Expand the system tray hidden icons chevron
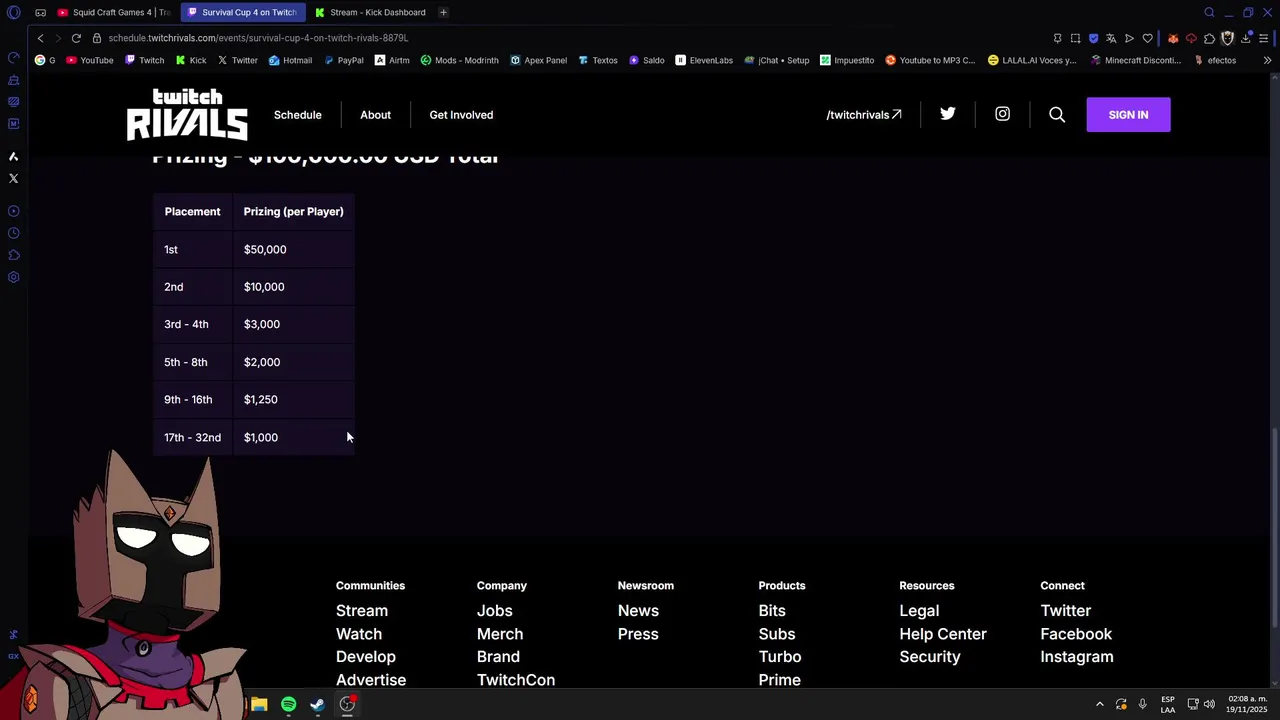 (1100, 704)
